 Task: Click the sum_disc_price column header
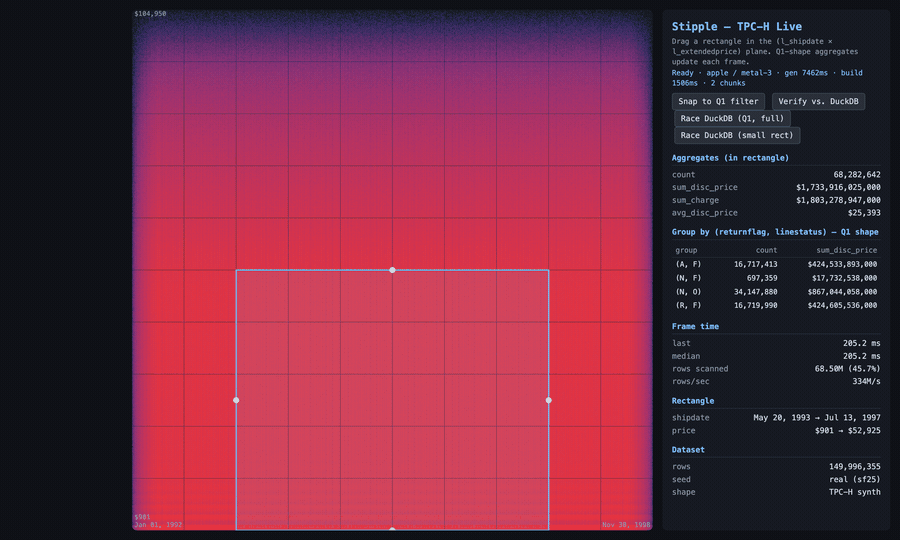847,250
